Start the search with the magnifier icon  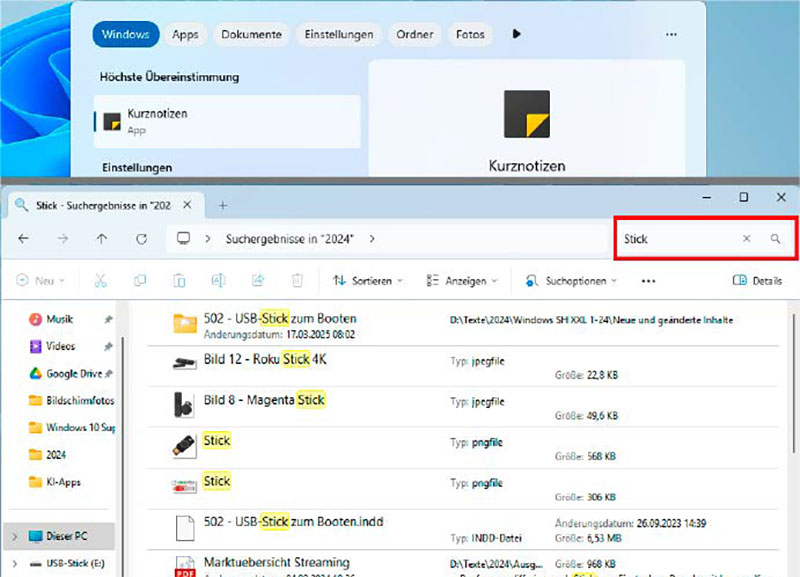coord(775,239)
